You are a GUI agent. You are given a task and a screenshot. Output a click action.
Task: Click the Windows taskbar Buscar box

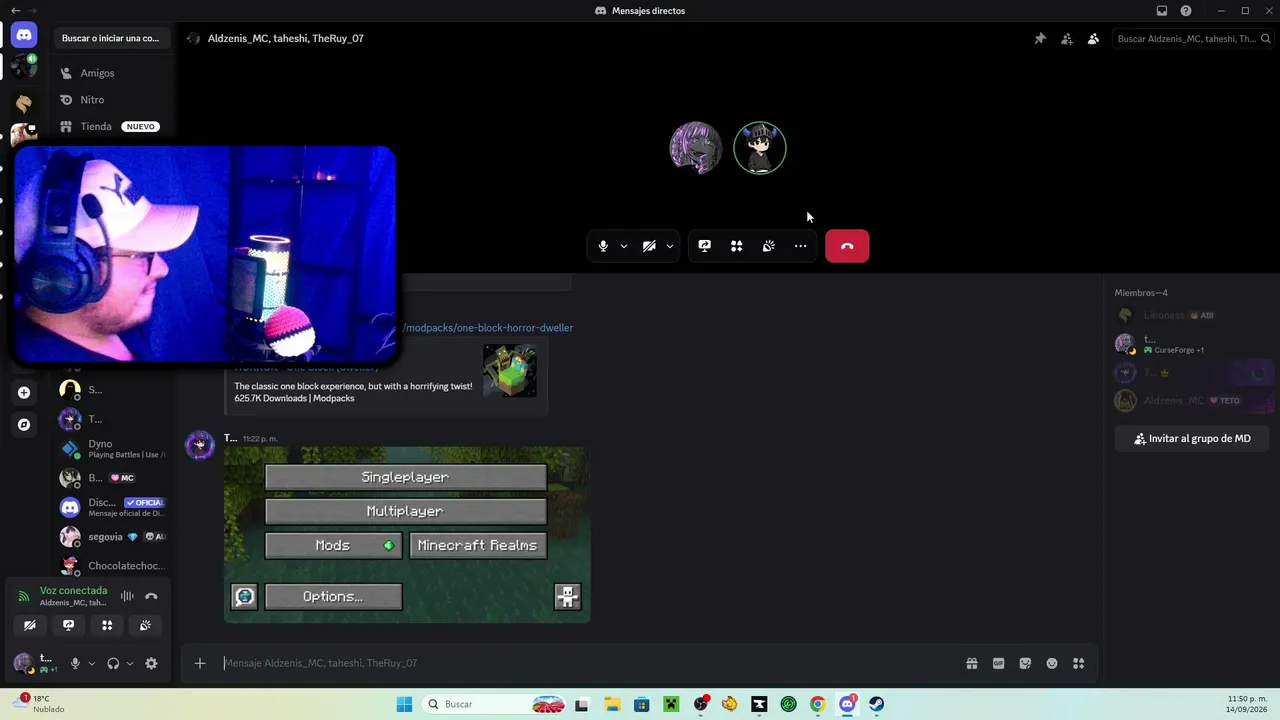[x=495, y=704]
